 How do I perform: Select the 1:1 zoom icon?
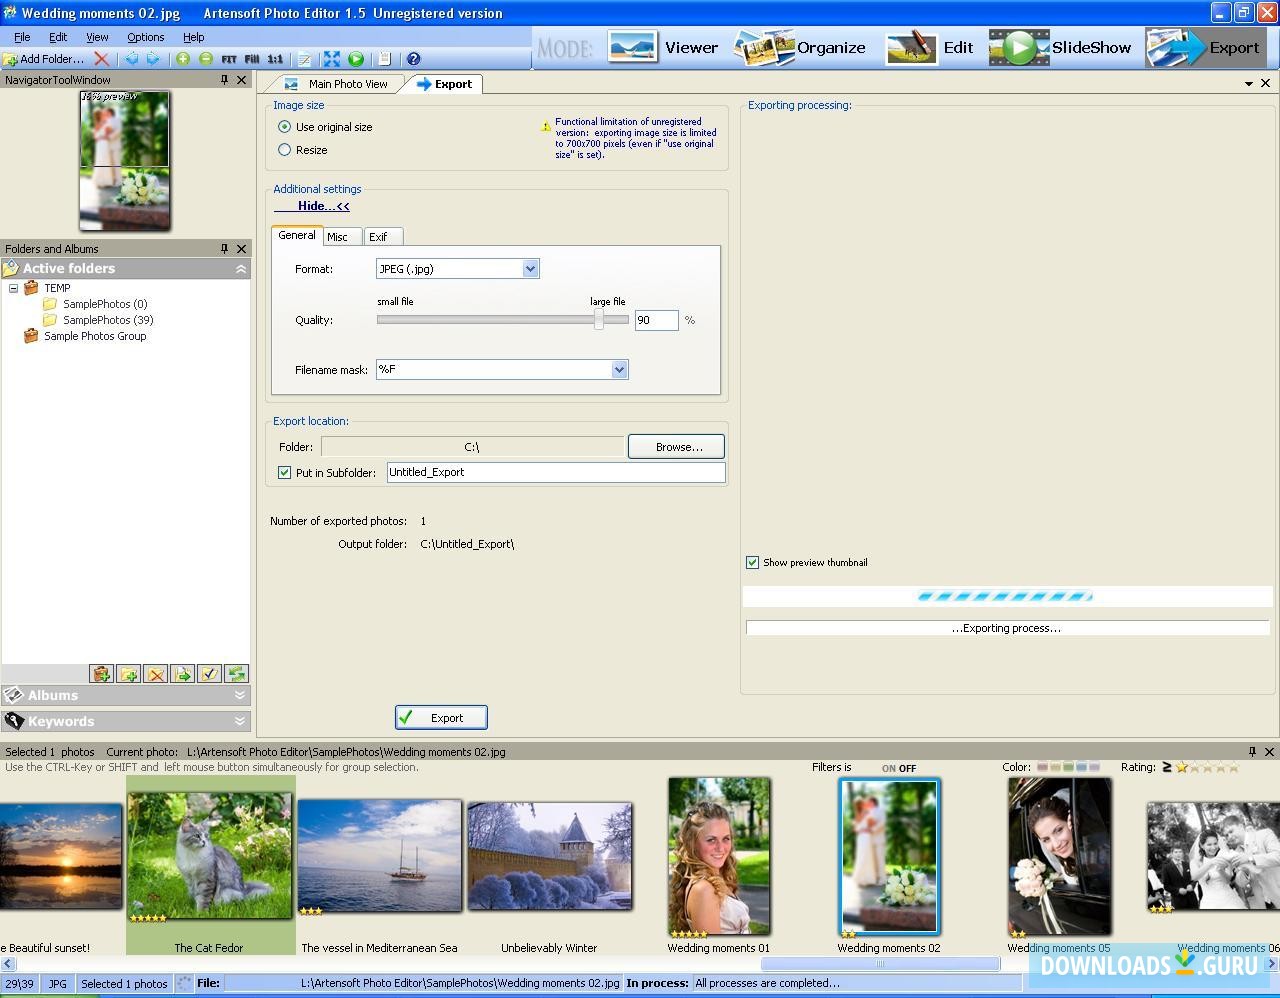pos(275,59)
